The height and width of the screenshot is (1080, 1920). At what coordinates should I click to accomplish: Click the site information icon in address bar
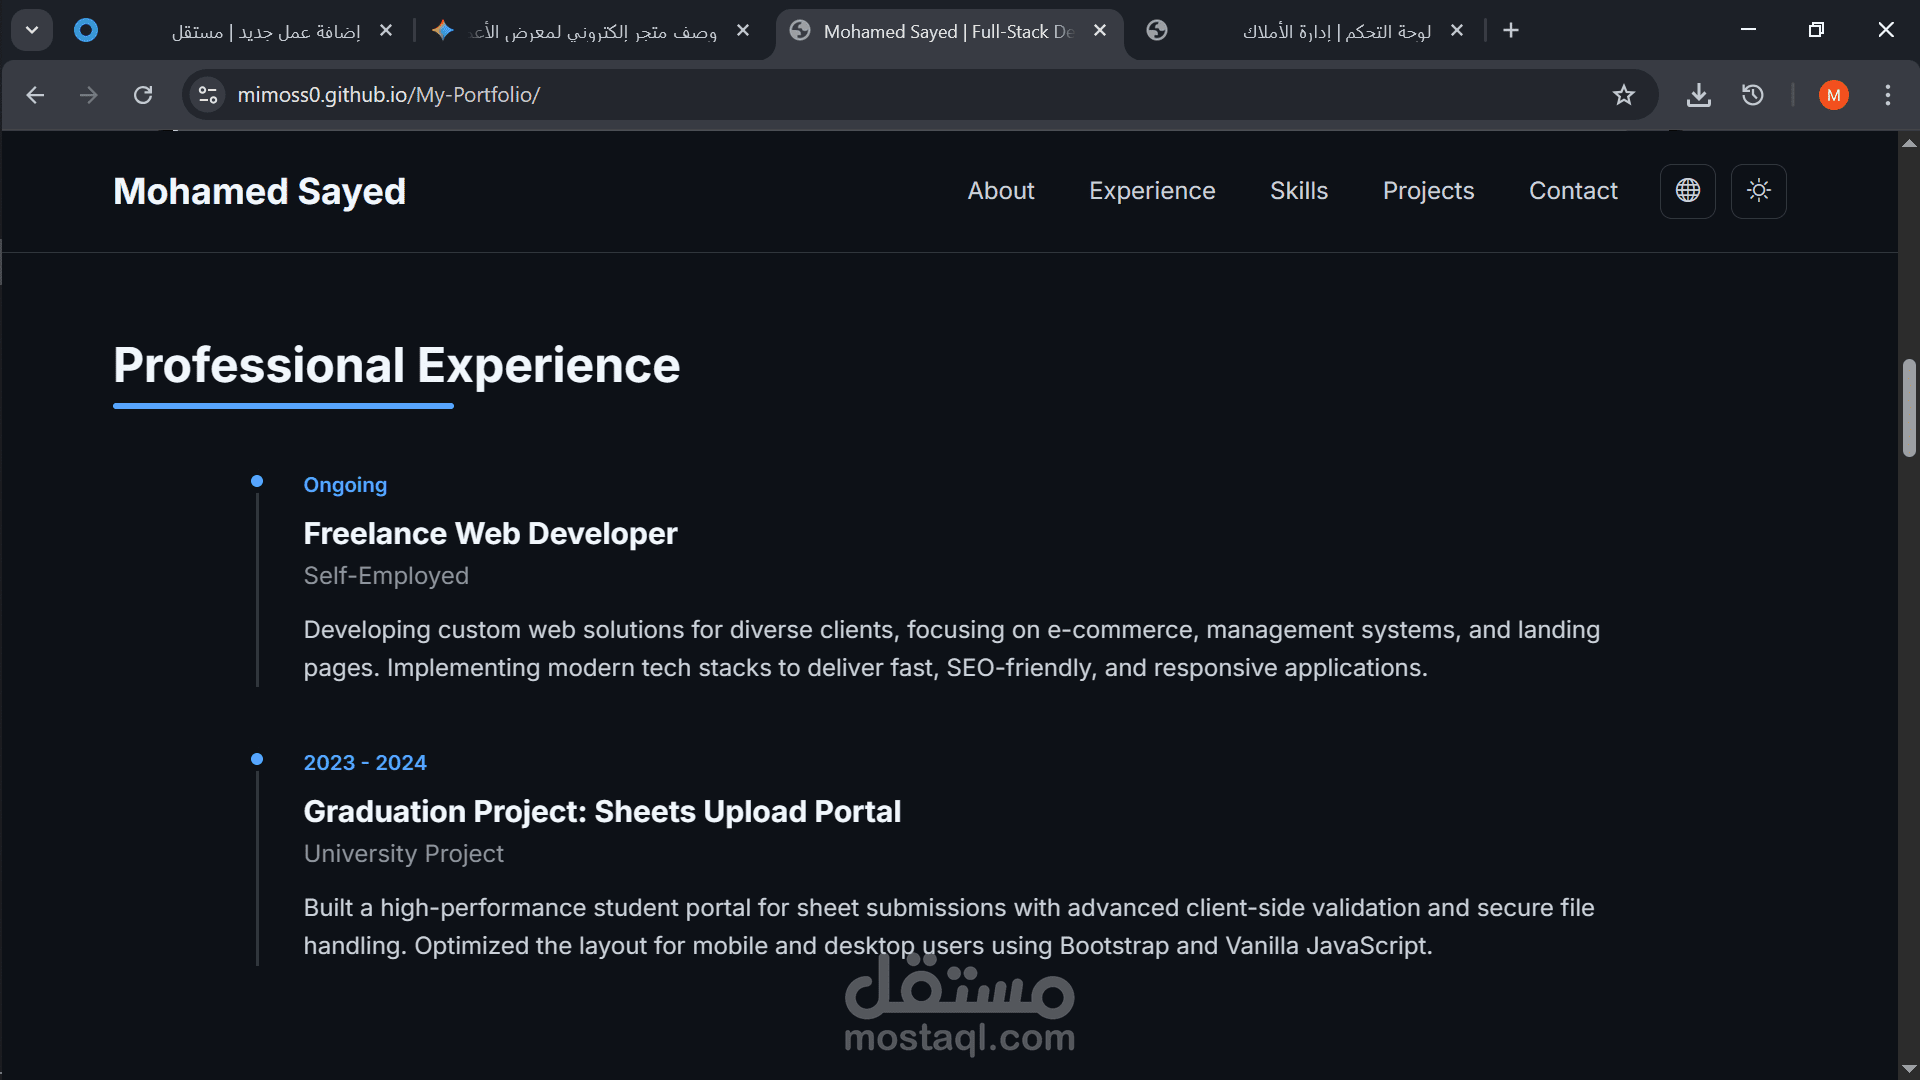208,95
